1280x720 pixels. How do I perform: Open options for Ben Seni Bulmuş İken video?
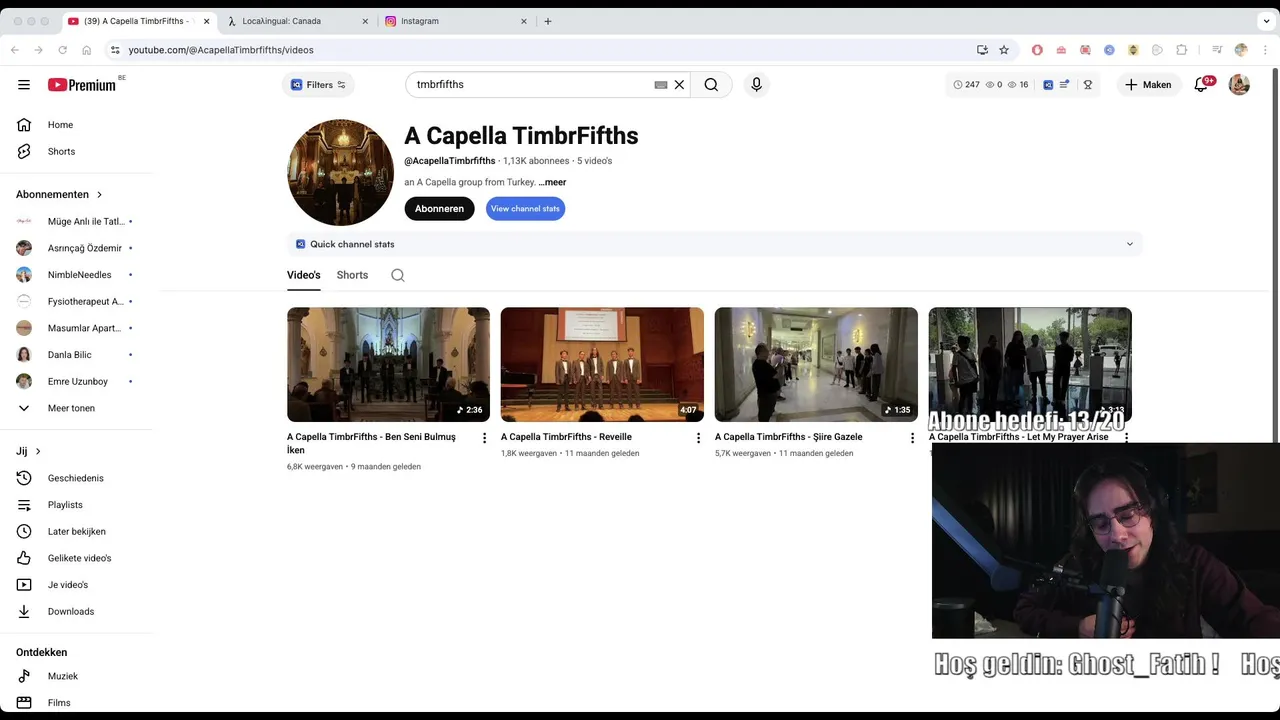[x=485, y=438]
